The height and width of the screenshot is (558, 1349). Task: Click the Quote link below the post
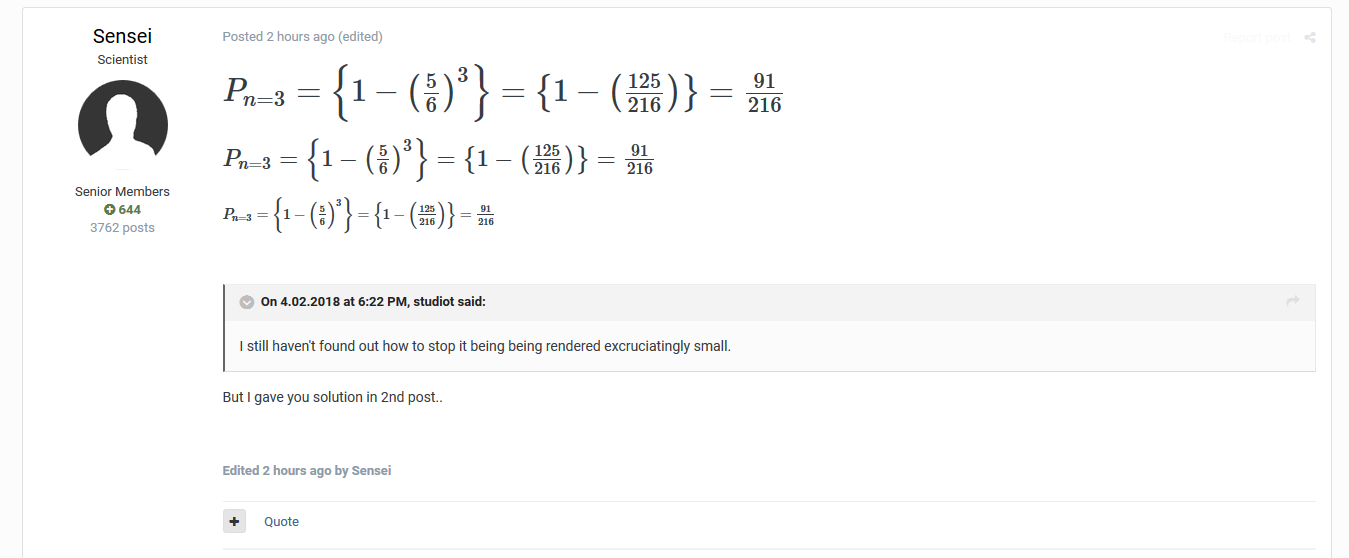281,521
